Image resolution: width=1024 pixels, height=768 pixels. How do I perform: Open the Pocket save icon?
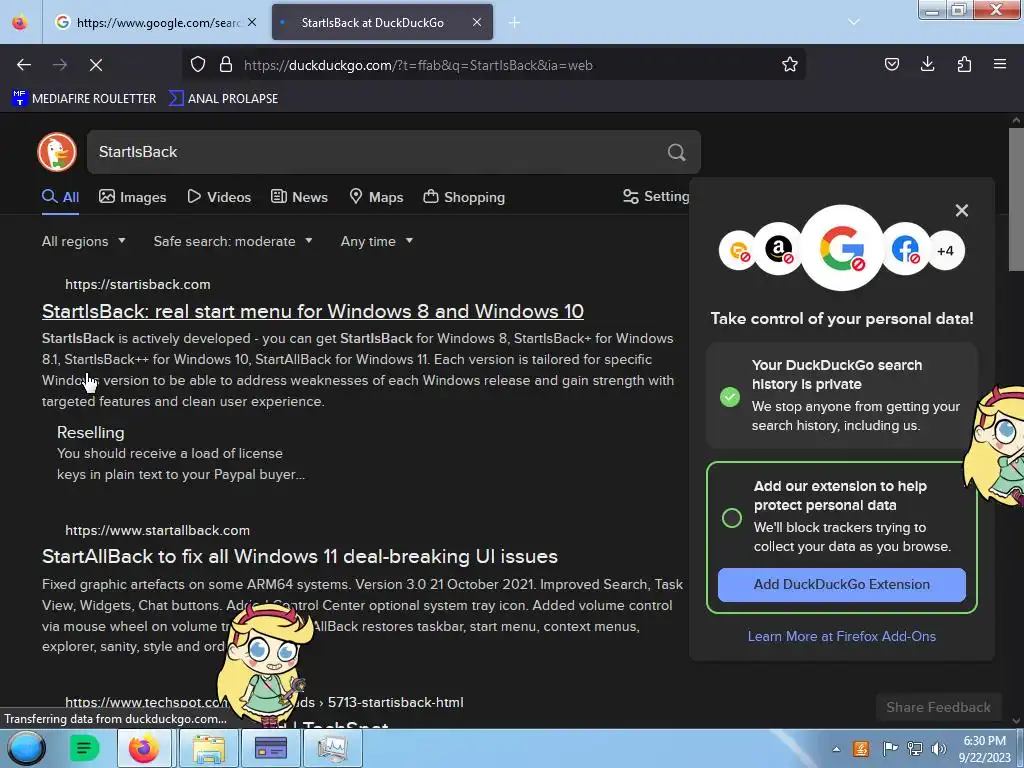click(891, 64)
